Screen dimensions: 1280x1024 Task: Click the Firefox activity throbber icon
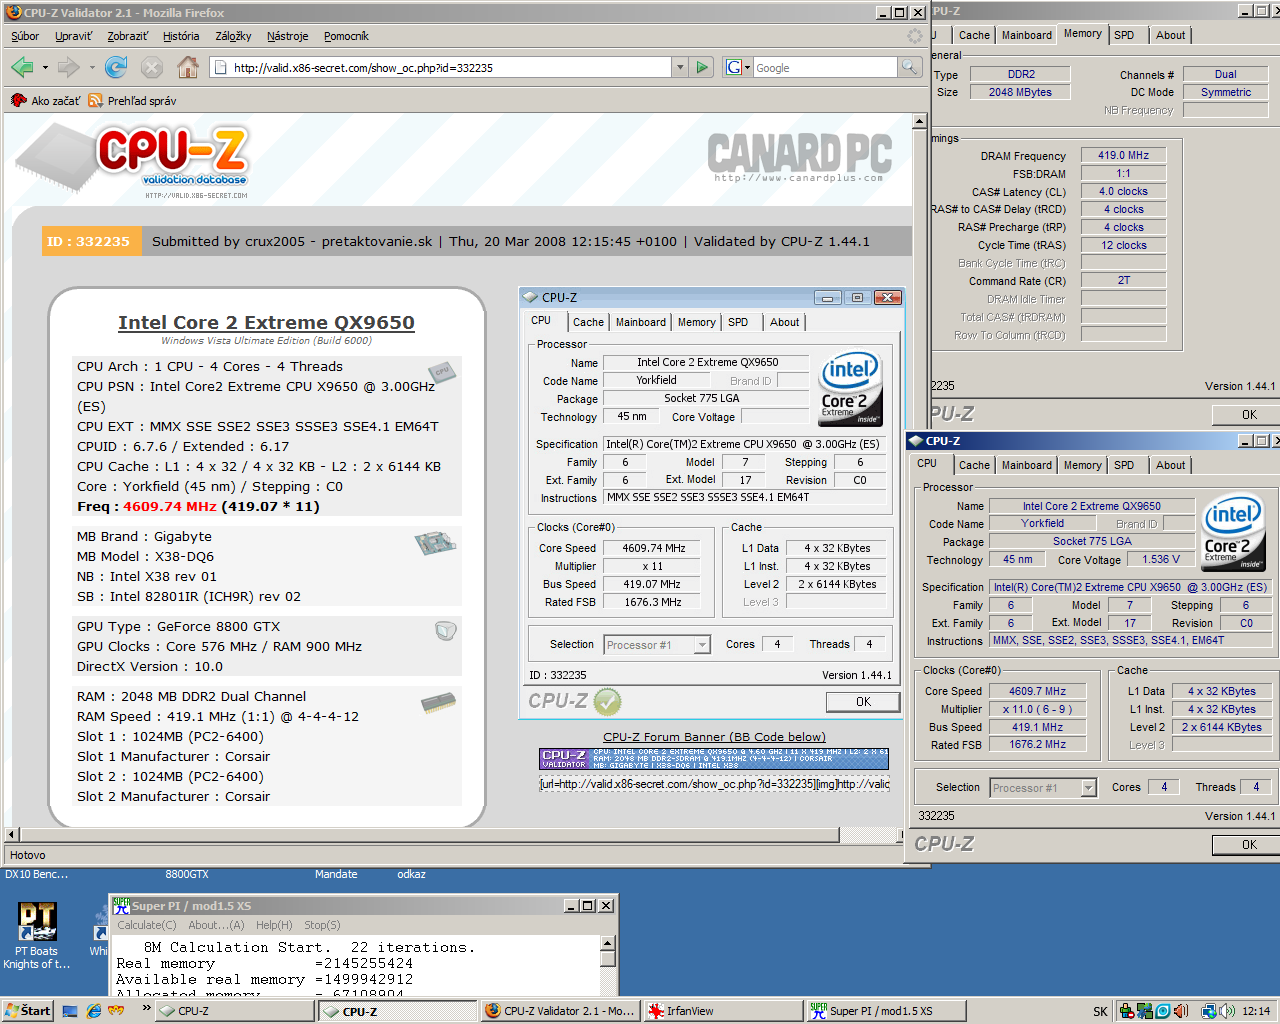[914, 36]
